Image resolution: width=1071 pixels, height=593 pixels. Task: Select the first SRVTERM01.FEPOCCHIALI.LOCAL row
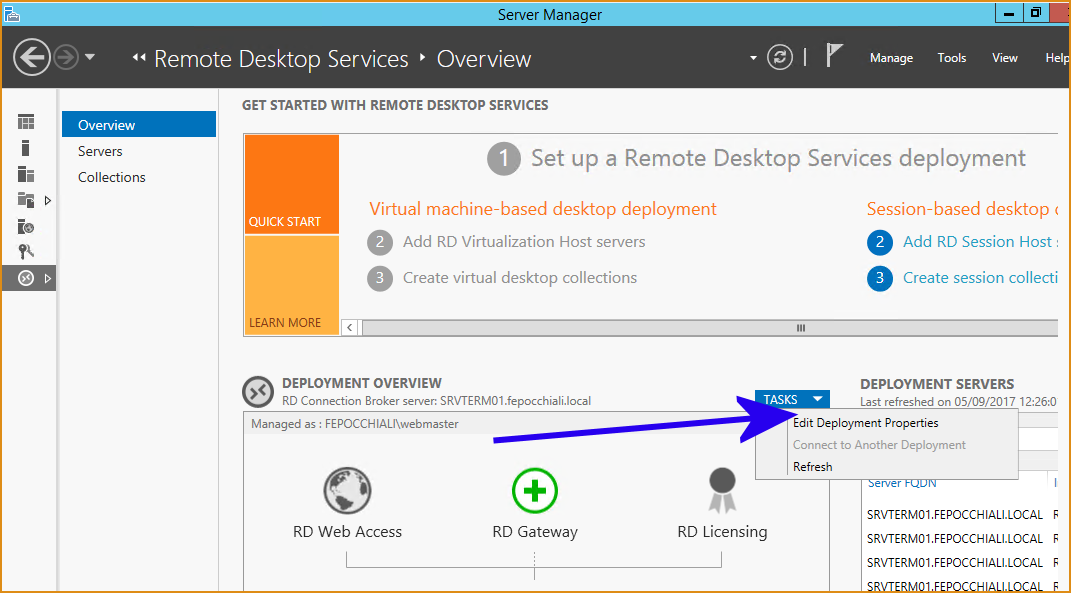pyautogui.click(x=955, y=514)
